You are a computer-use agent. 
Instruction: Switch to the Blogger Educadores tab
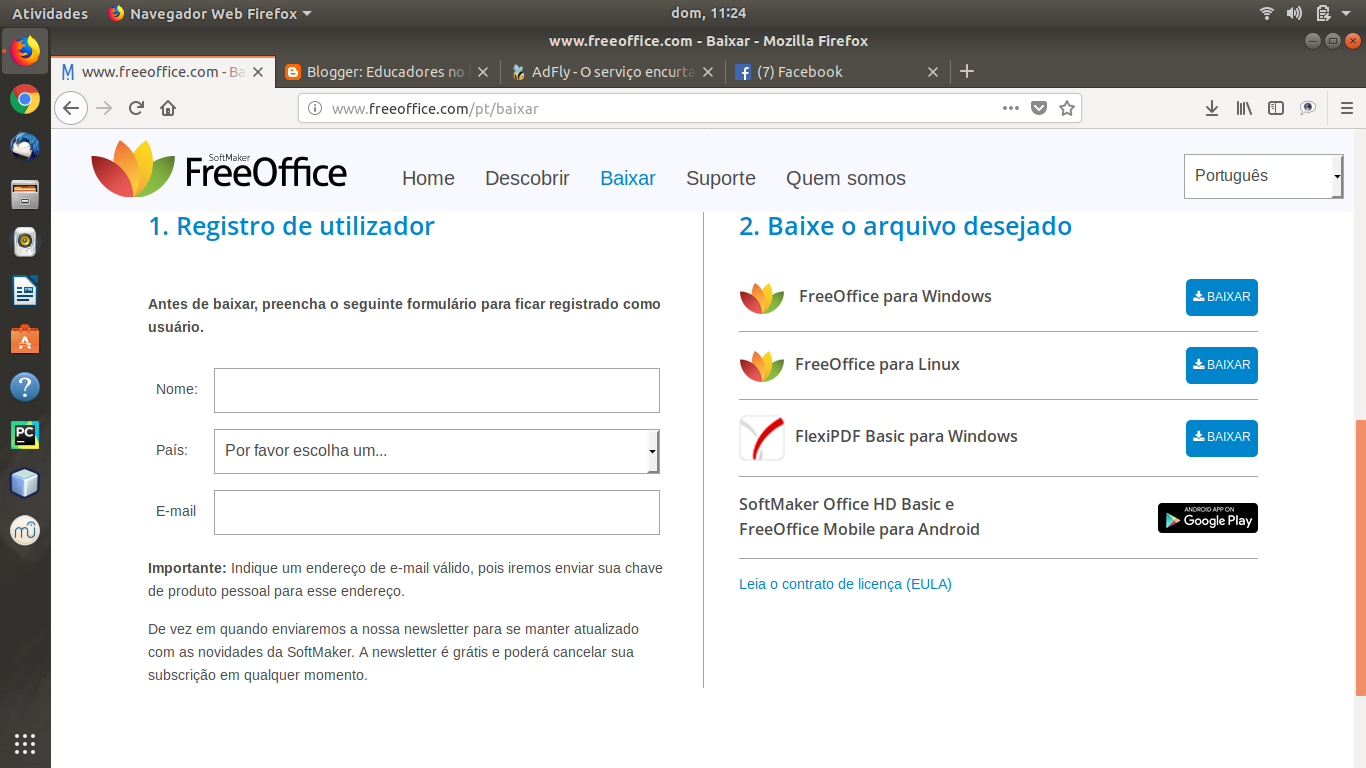click(x=385, y=72)
